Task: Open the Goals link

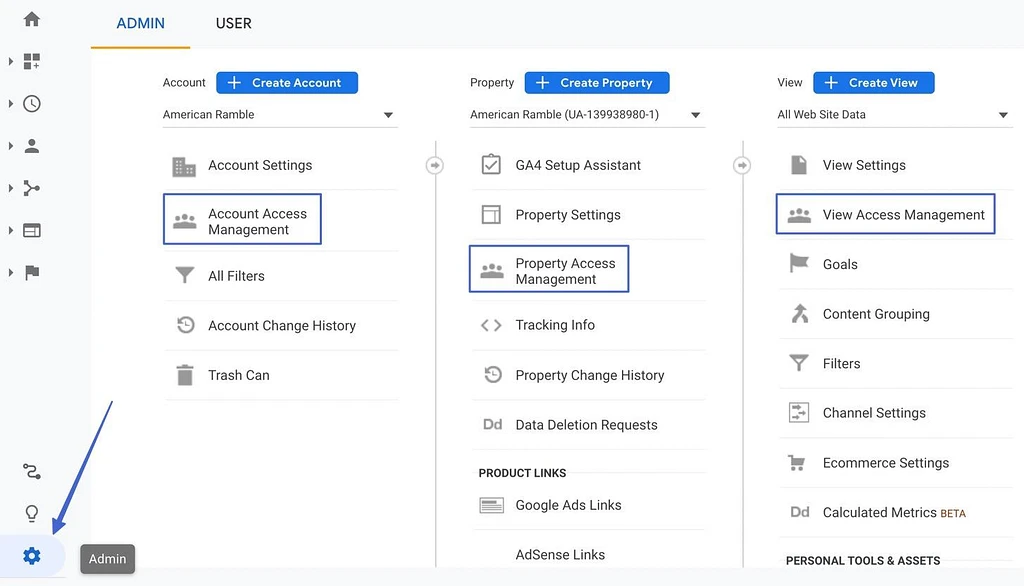Action: pos(840,265)
